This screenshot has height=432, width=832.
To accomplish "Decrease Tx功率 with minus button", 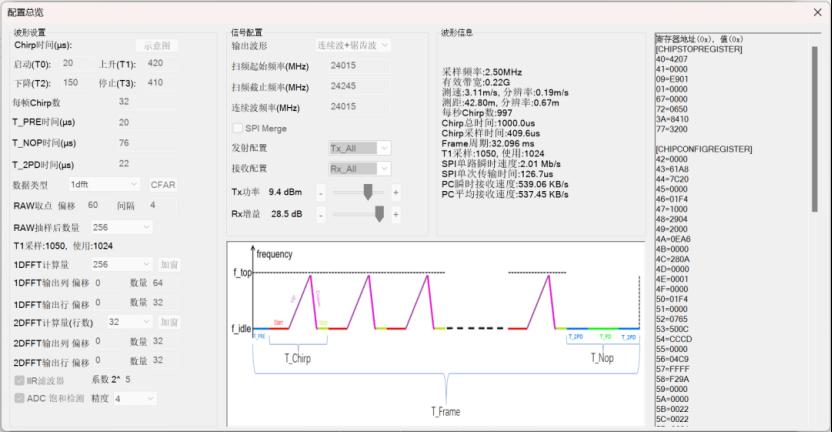I will coord(320,193).
